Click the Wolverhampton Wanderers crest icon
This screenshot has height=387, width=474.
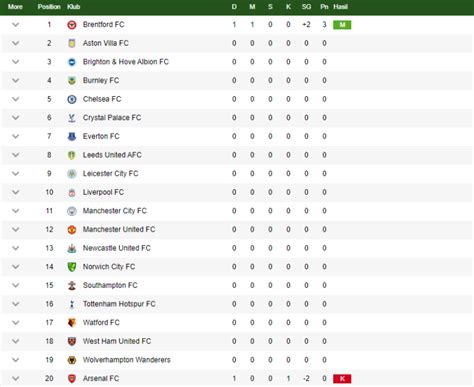click(x=72, y=360)
